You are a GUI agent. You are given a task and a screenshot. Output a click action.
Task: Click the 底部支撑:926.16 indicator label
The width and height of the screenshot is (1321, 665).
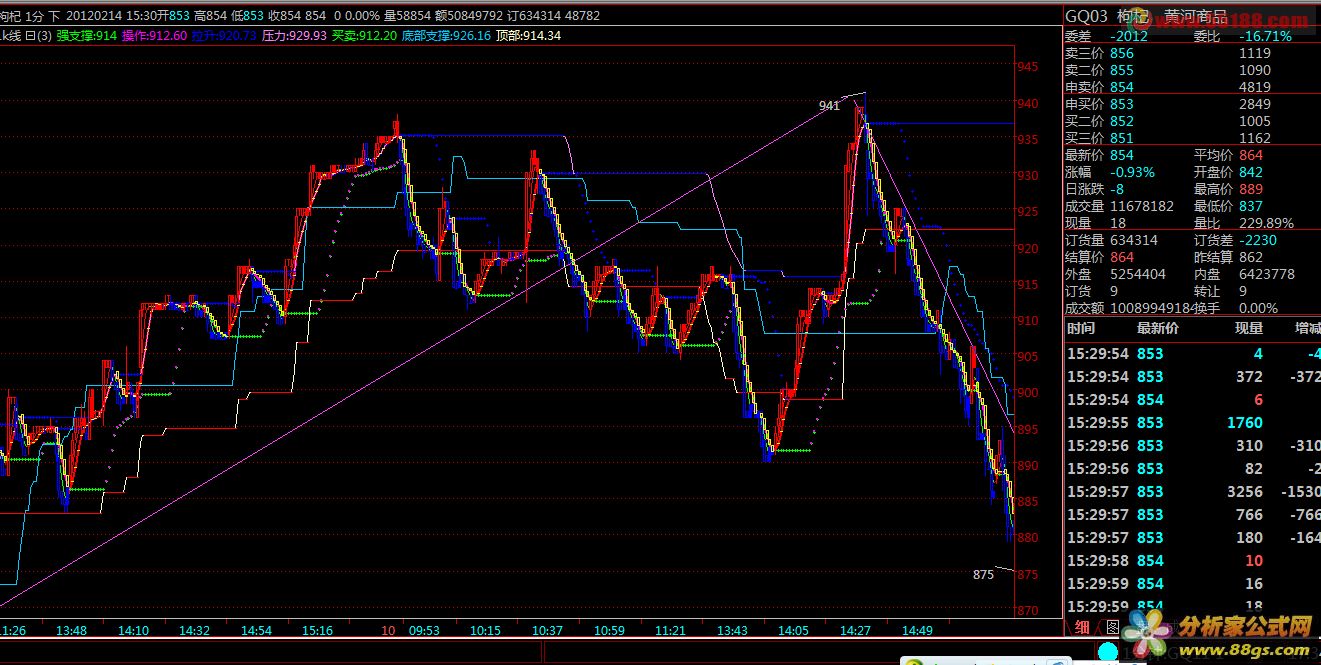[446, 35]
